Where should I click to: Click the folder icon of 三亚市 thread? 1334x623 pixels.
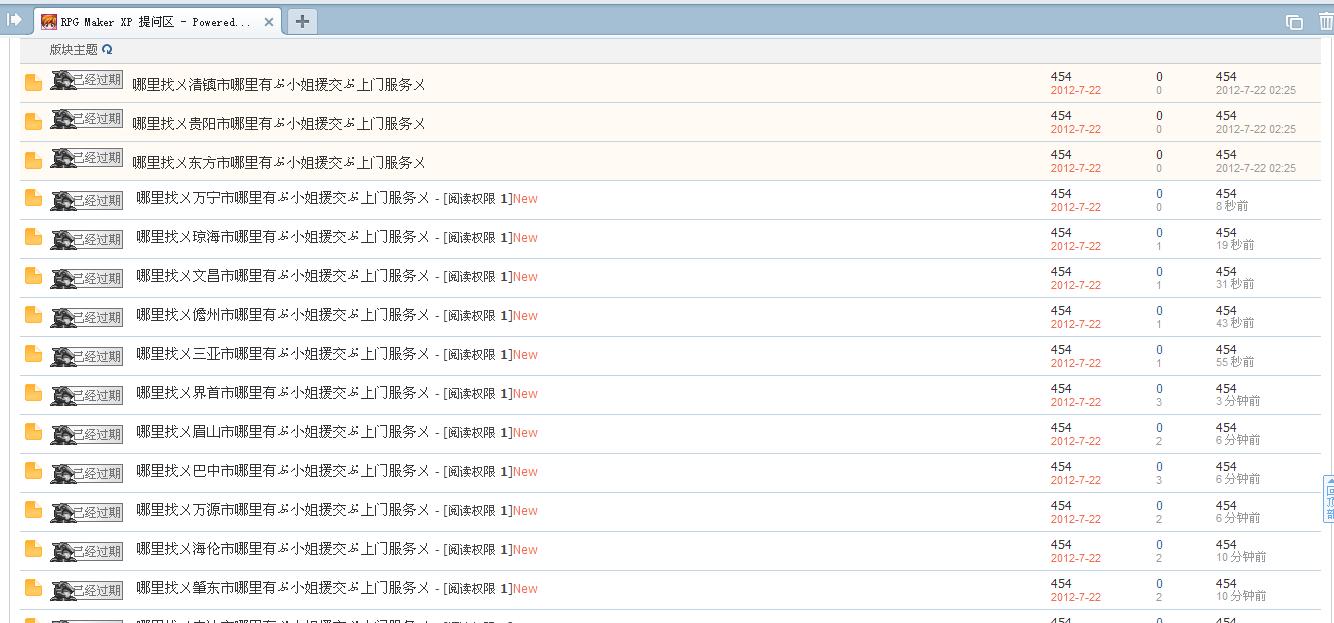coord(33,354)
